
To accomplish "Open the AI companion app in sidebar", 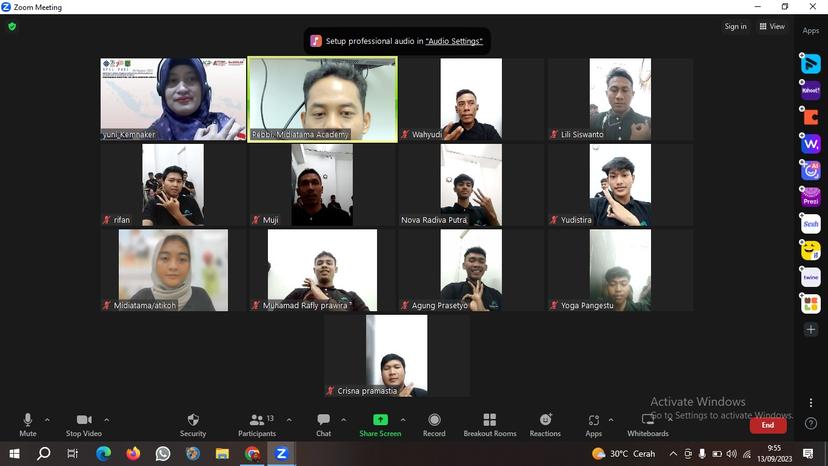I will (x=811, y=171).
